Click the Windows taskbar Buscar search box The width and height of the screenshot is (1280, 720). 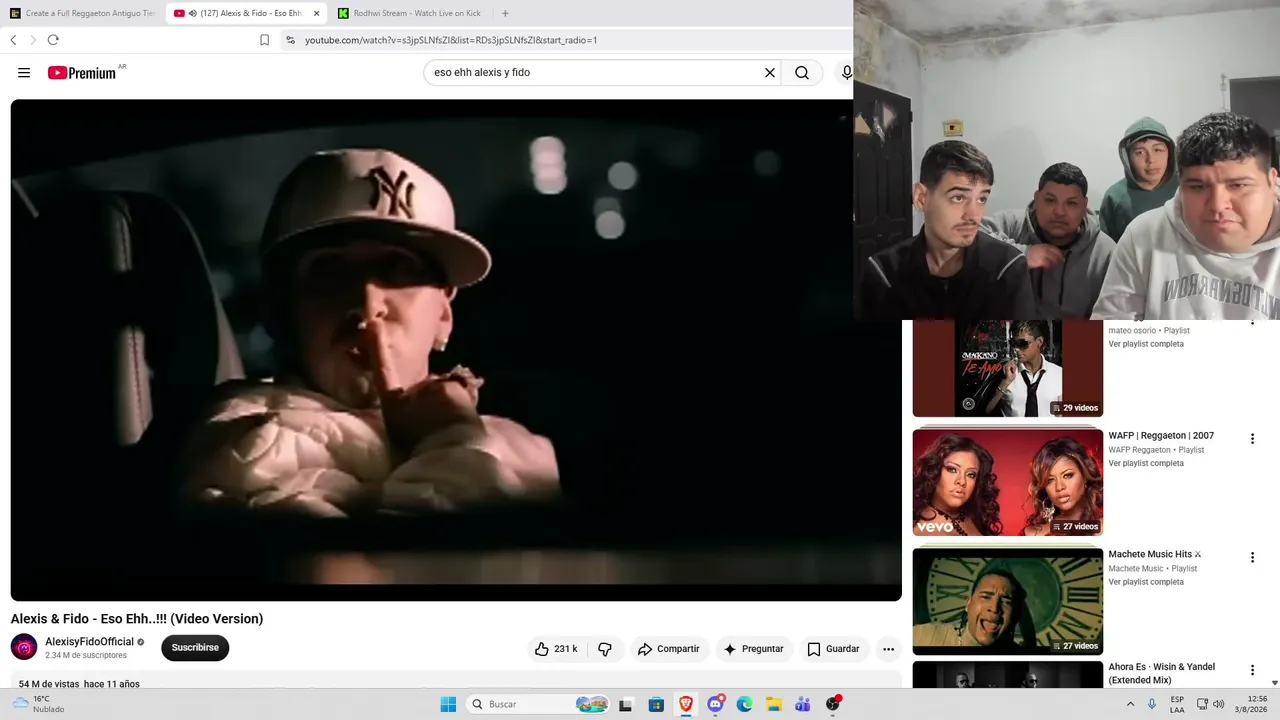537,704
